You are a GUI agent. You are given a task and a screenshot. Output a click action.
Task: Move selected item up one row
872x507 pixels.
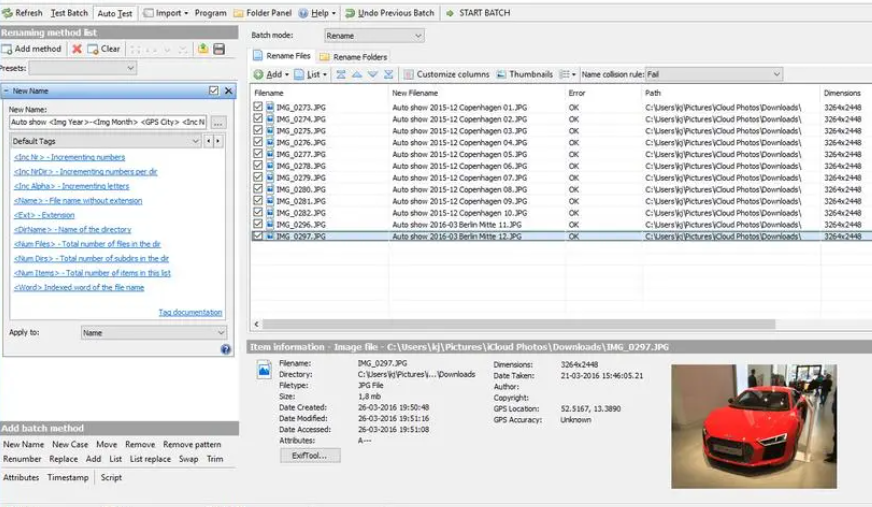click(357, 74)
